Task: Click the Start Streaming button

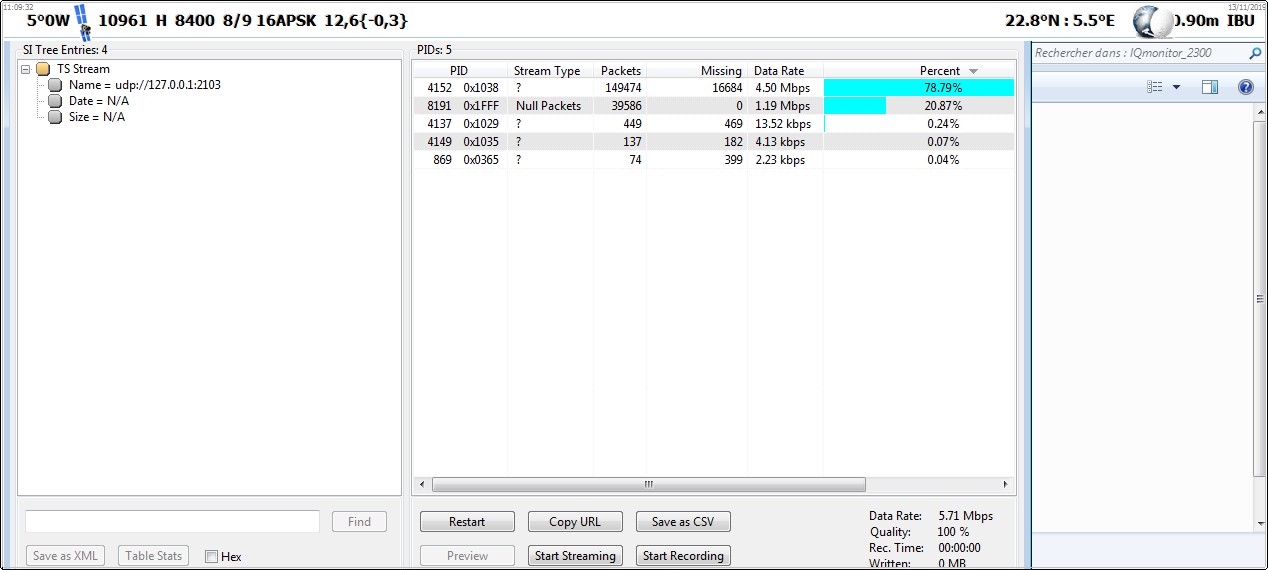Action: (x=574, y=556)
